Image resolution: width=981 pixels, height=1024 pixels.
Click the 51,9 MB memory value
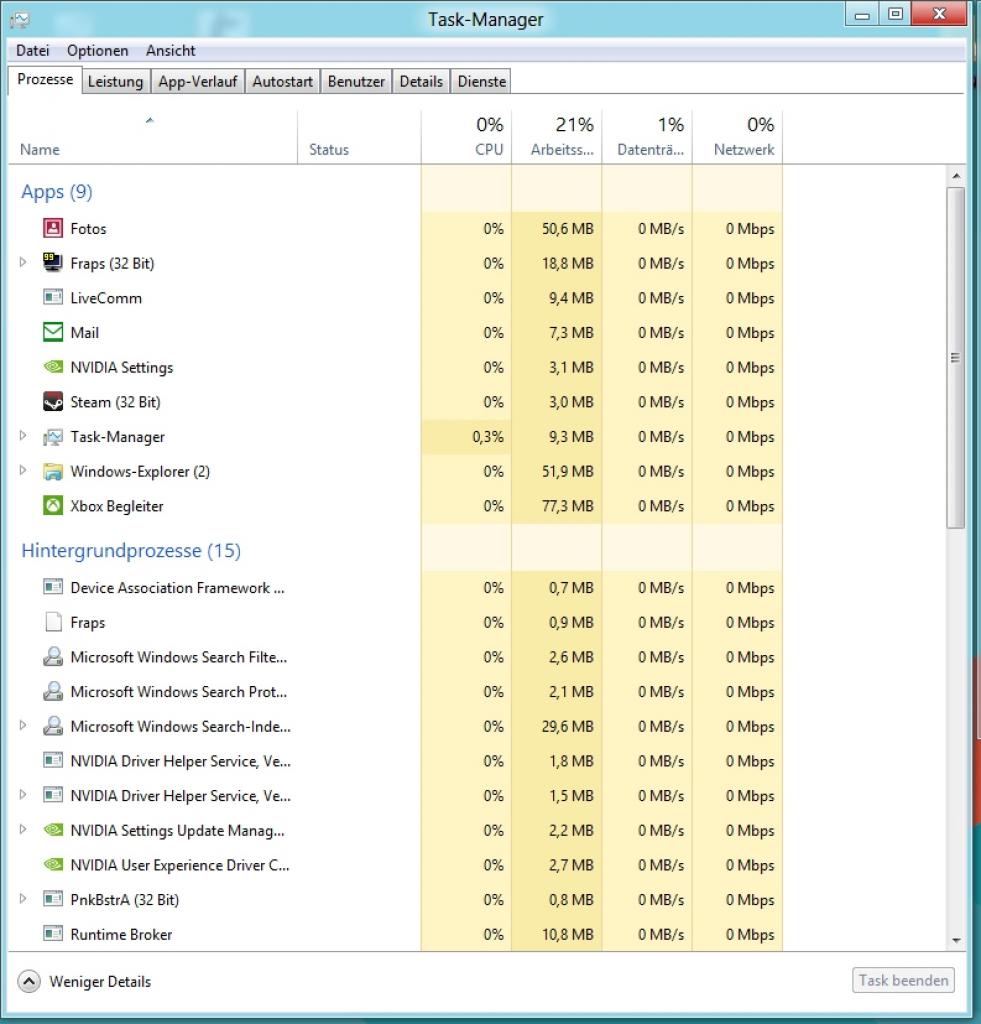pos(568,472)
